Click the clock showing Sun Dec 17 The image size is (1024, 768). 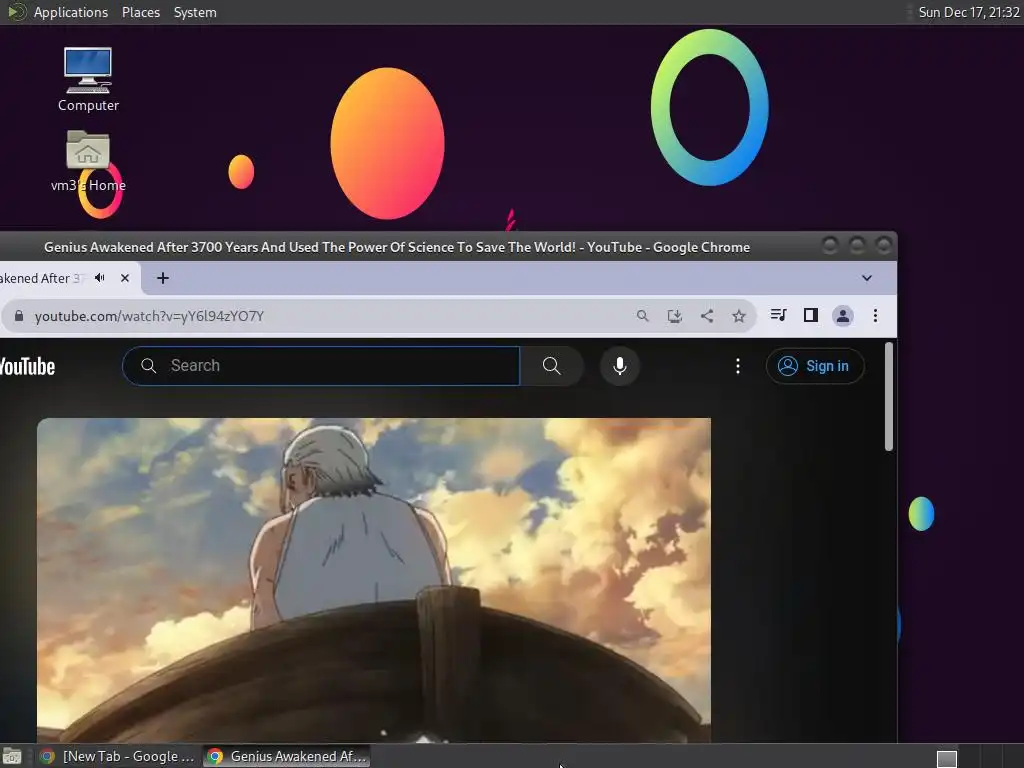(x=968, y=12)
